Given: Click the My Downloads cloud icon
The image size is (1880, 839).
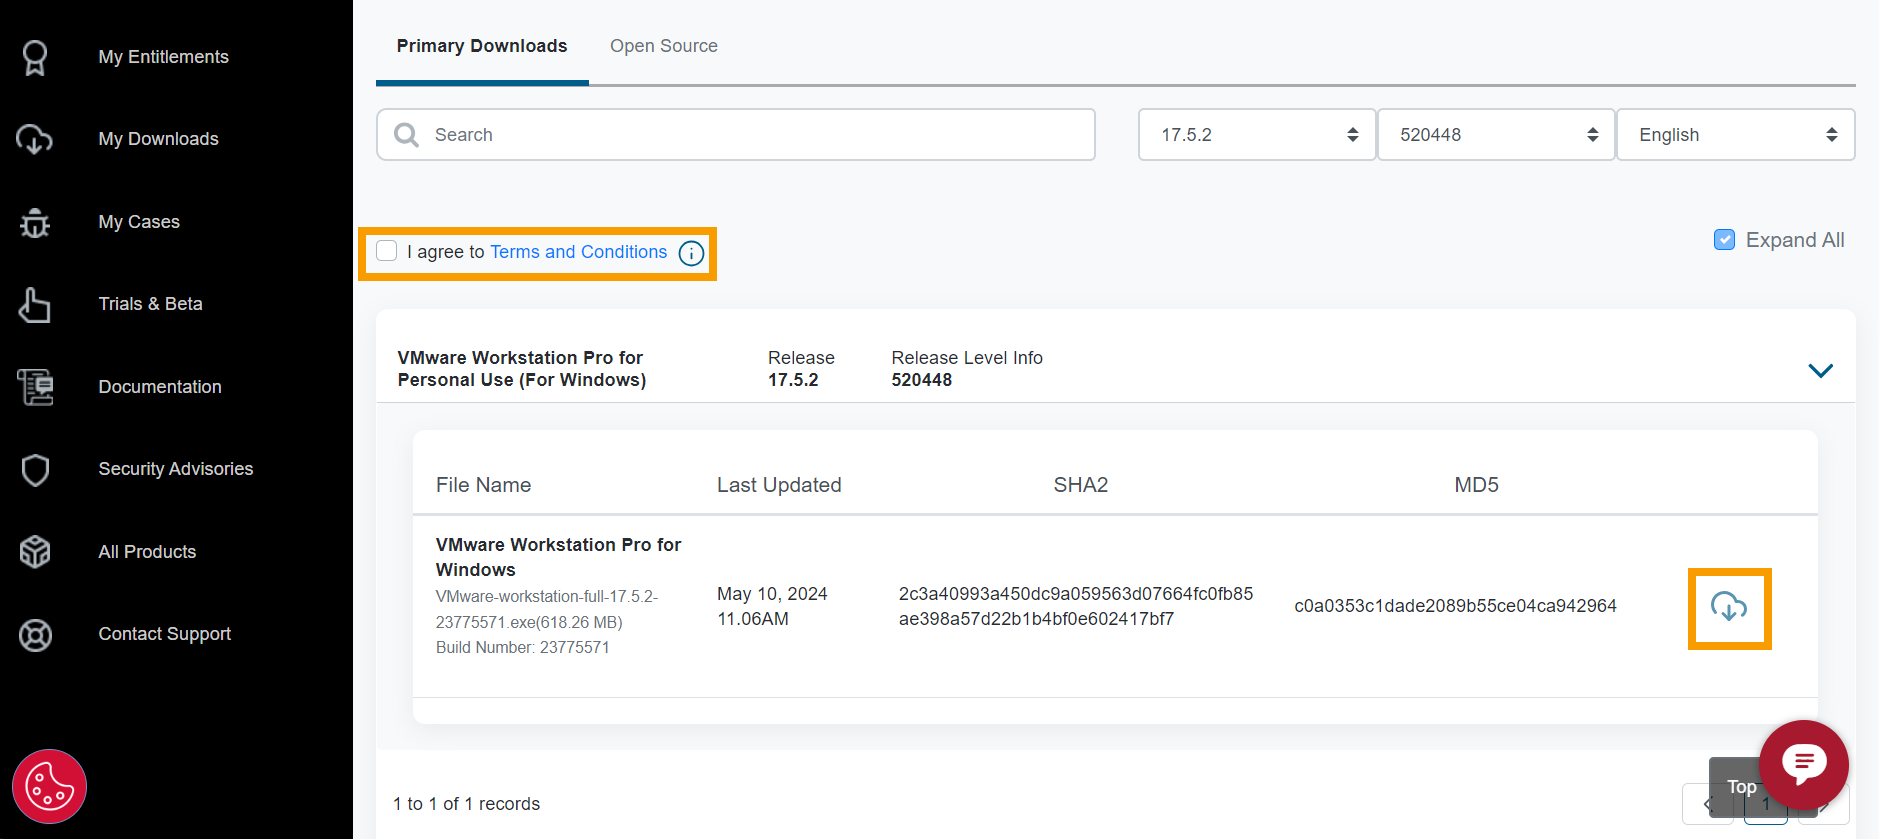Looking at the screenshot, I should (x=35, y=139).
